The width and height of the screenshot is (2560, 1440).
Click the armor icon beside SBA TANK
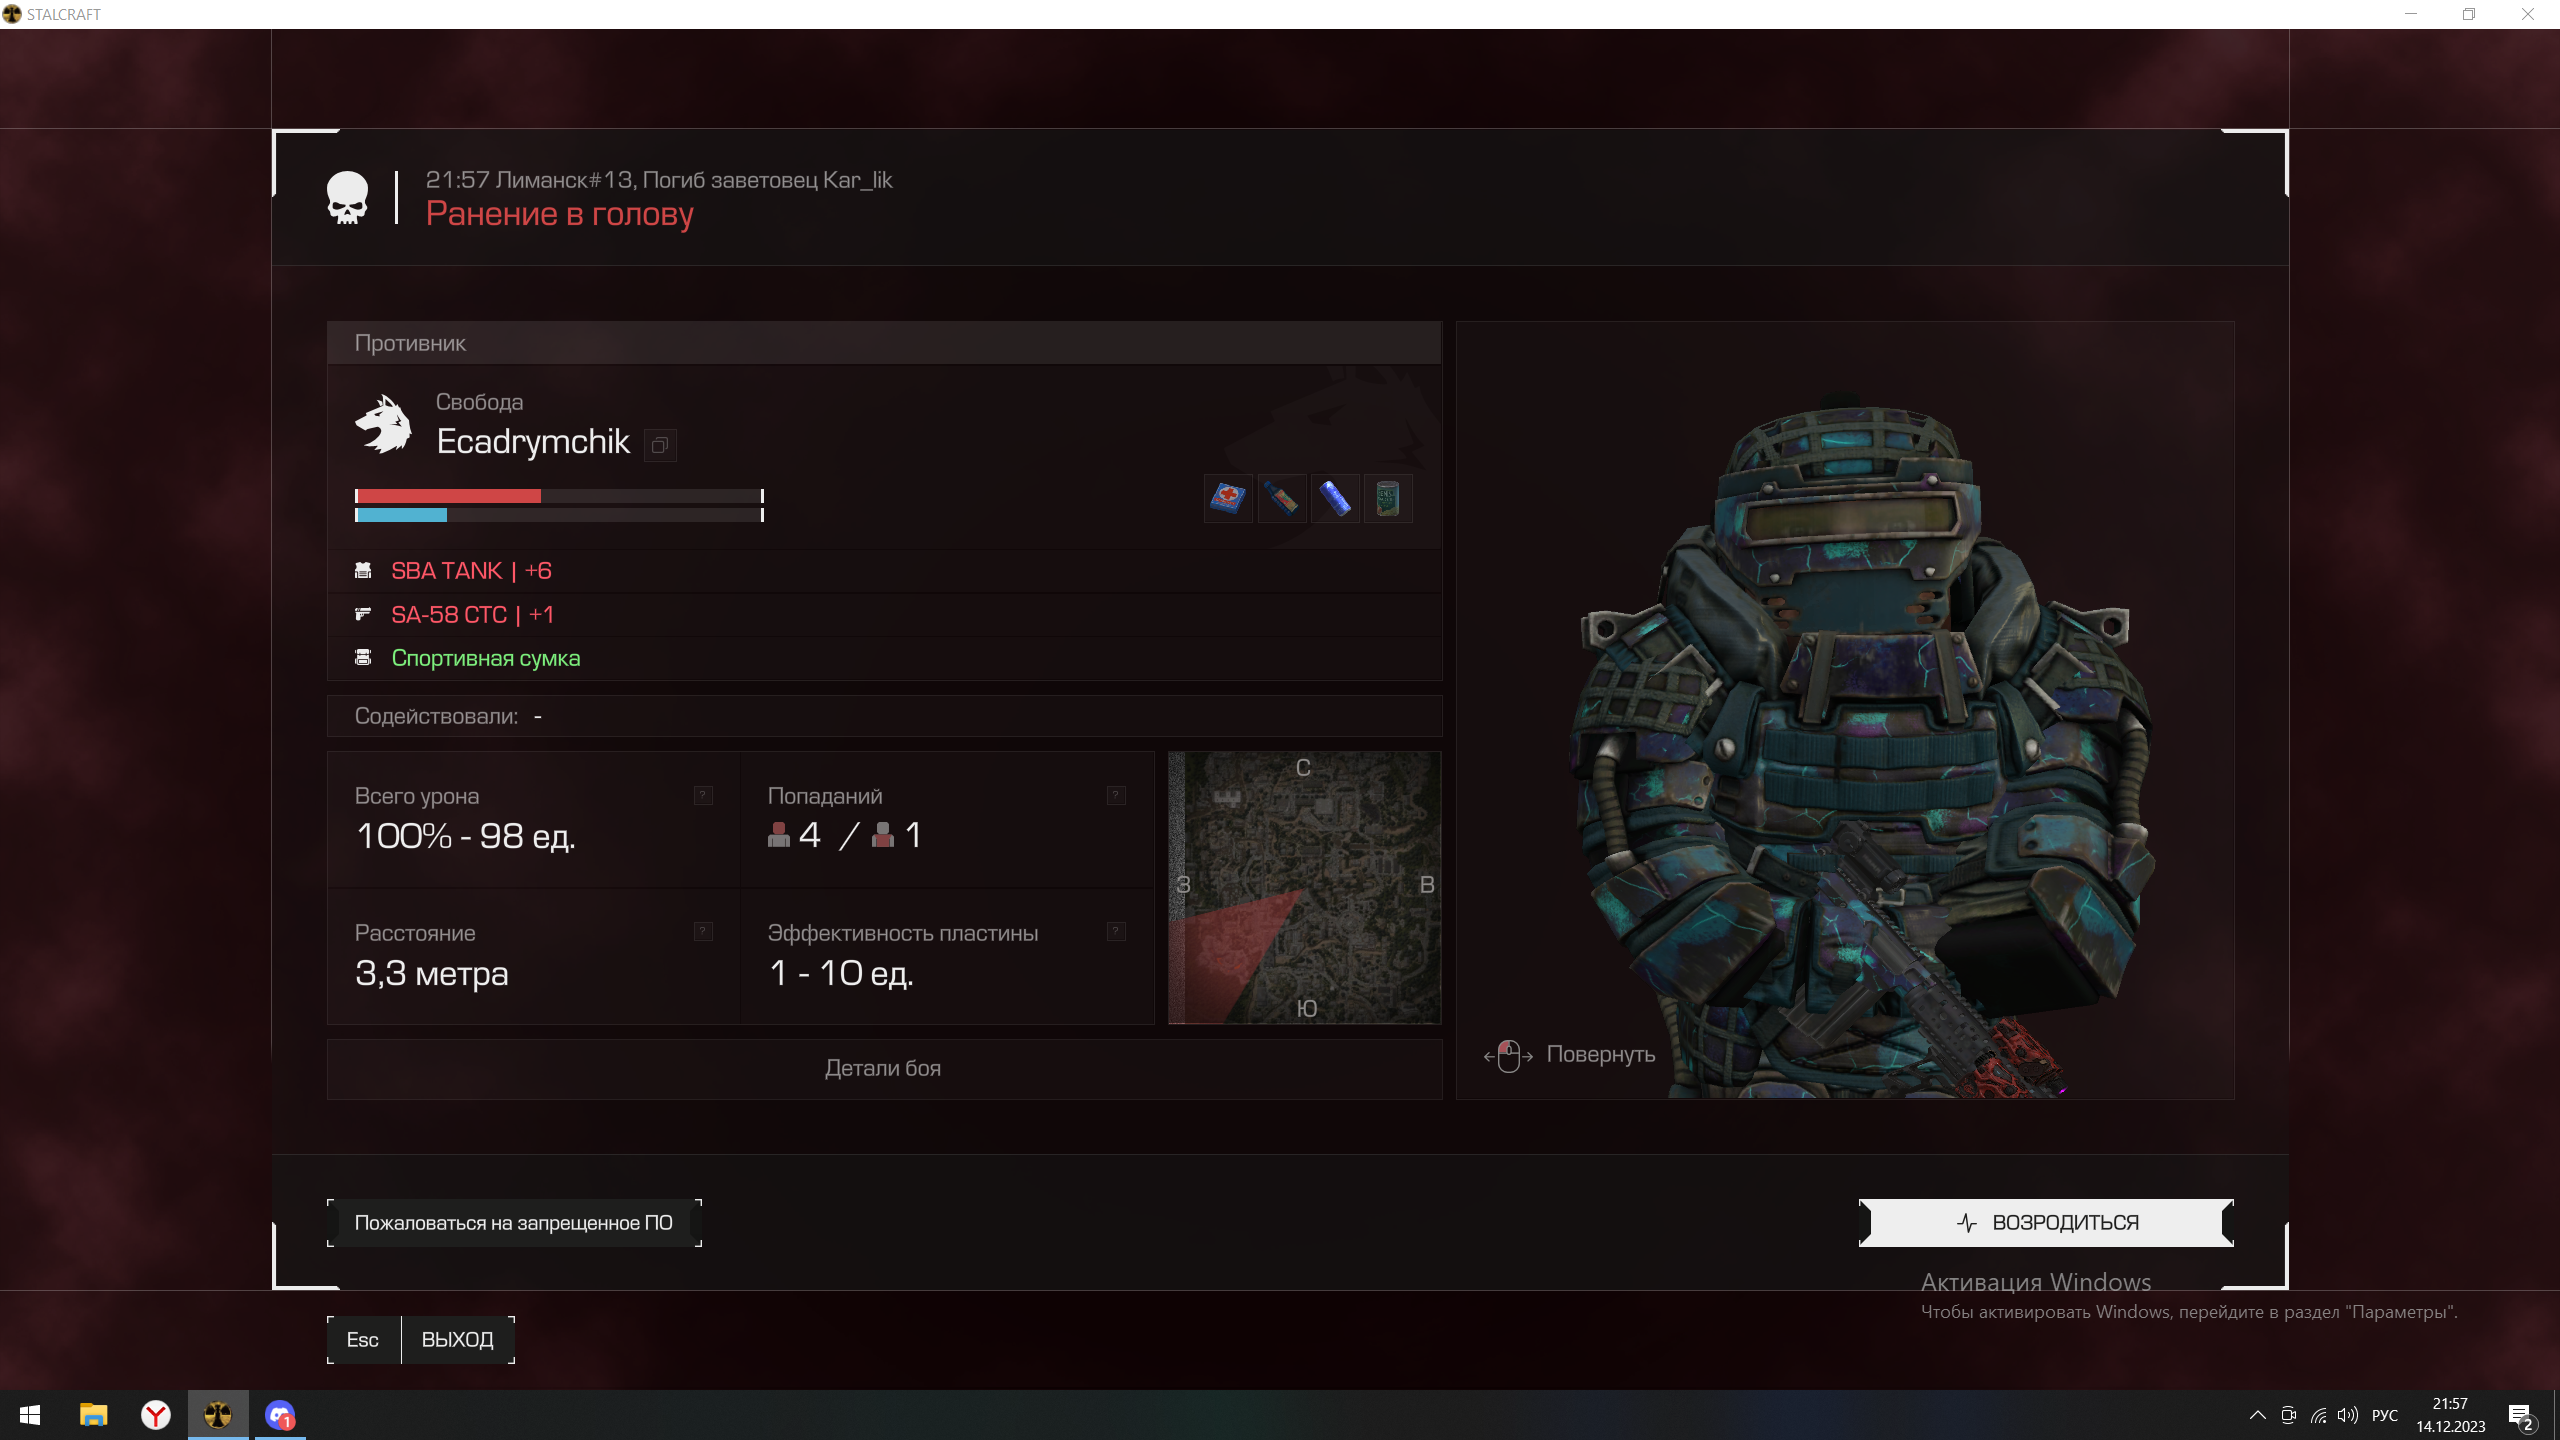point(363,570)
